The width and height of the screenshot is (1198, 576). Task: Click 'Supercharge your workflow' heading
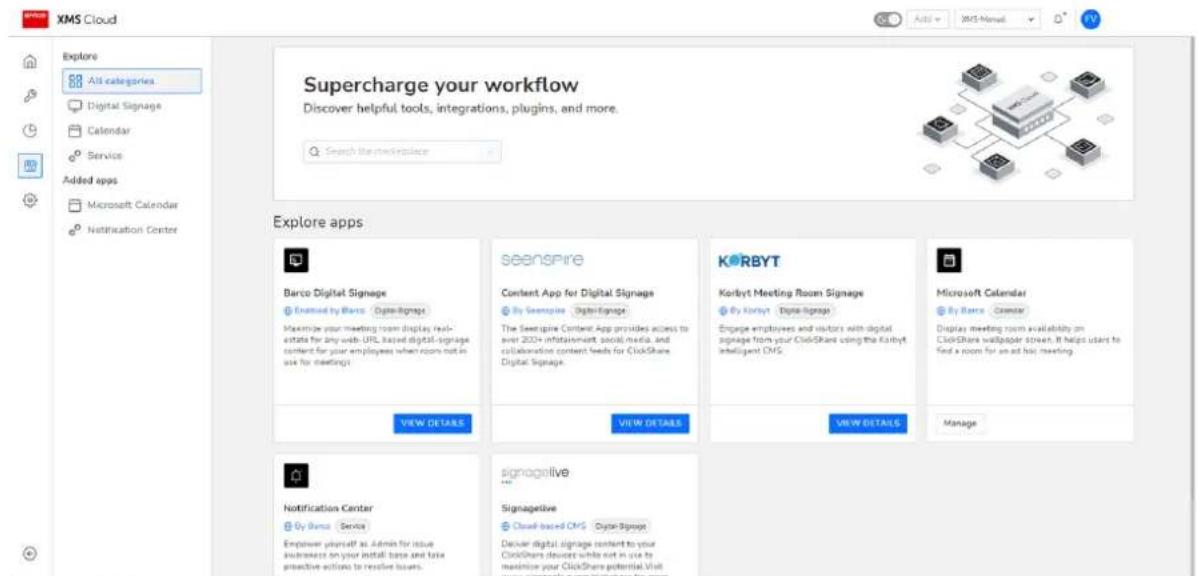441,85
